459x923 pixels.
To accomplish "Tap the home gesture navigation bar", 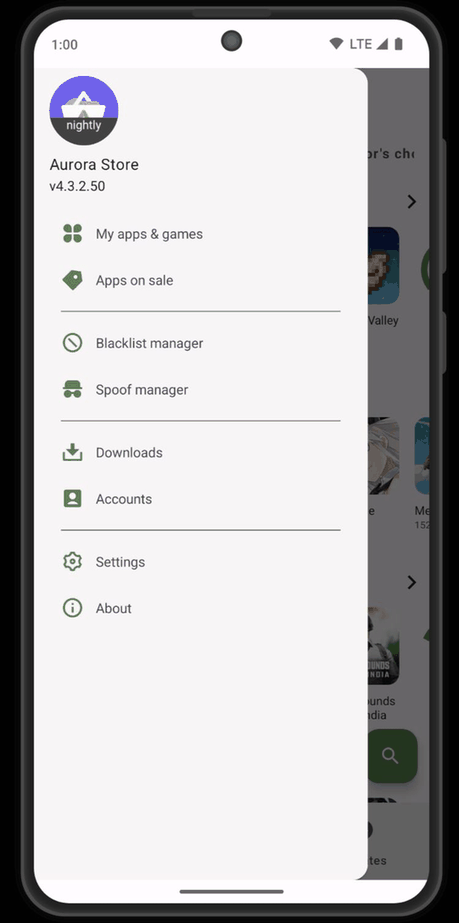I will [231, 891].
